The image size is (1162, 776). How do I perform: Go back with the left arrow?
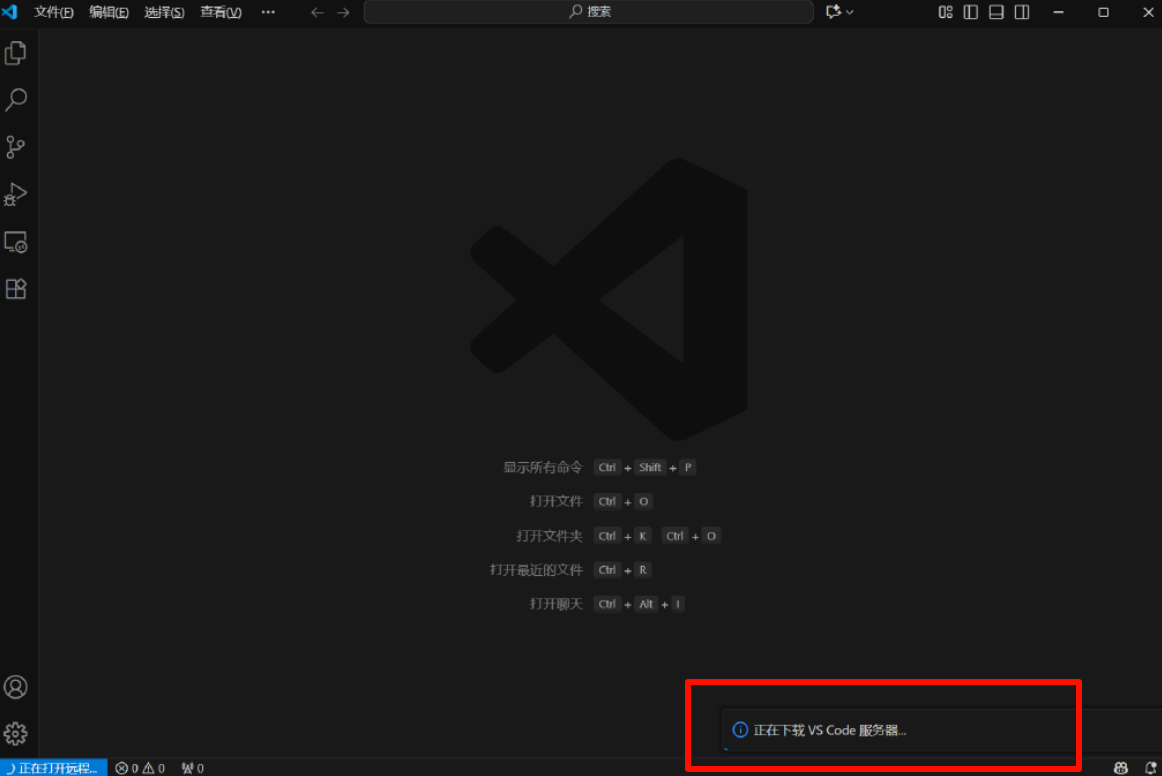317,13
